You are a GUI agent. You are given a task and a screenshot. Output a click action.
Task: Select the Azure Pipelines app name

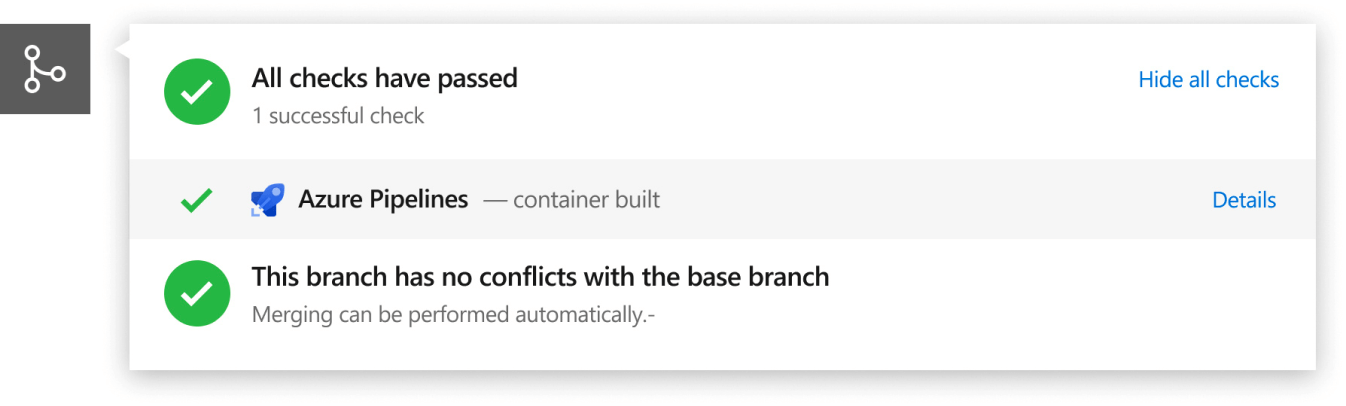[383, 200]
